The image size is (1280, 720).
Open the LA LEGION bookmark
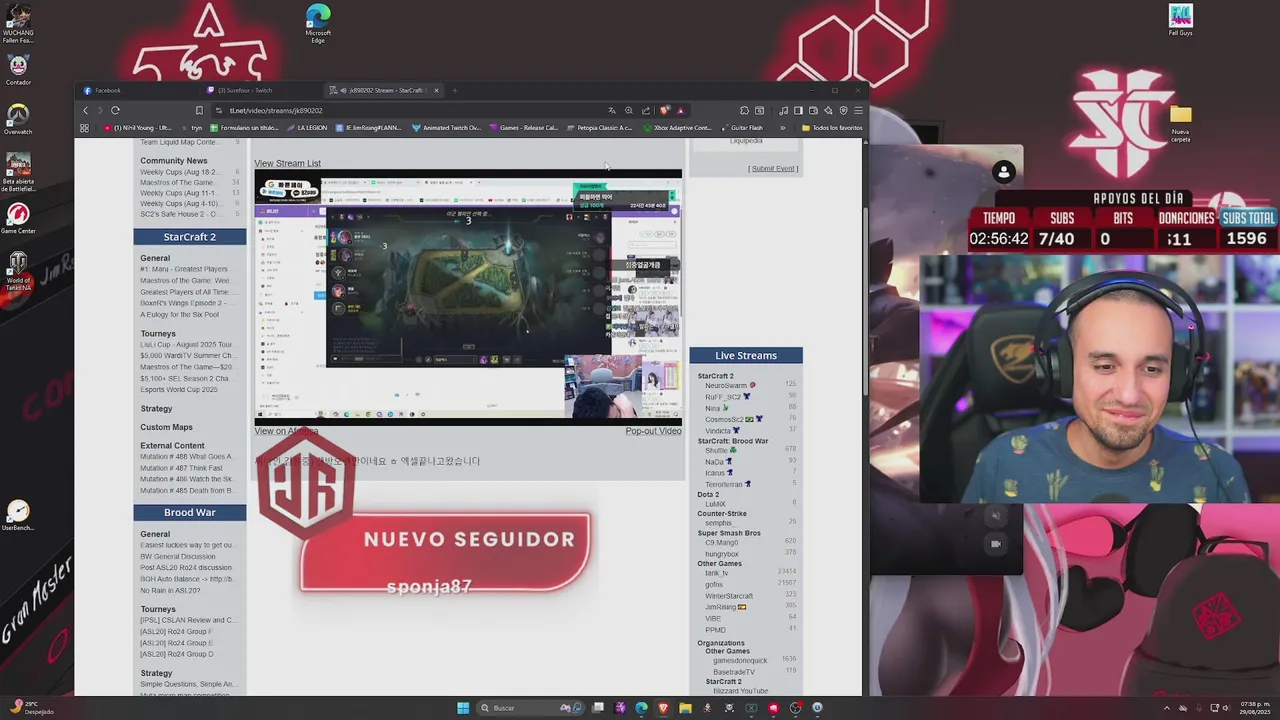click(307, 128)
